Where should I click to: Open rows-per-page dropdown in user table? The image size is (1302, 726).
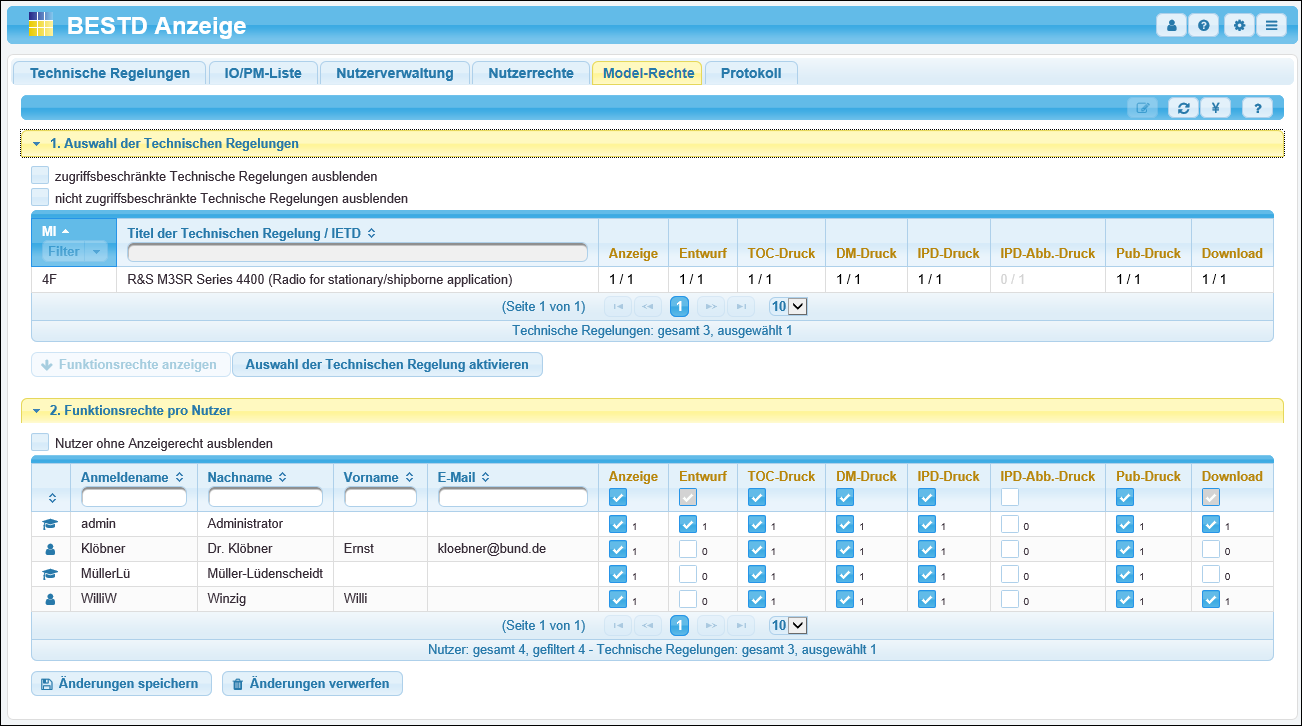click(x=788, y=626)
